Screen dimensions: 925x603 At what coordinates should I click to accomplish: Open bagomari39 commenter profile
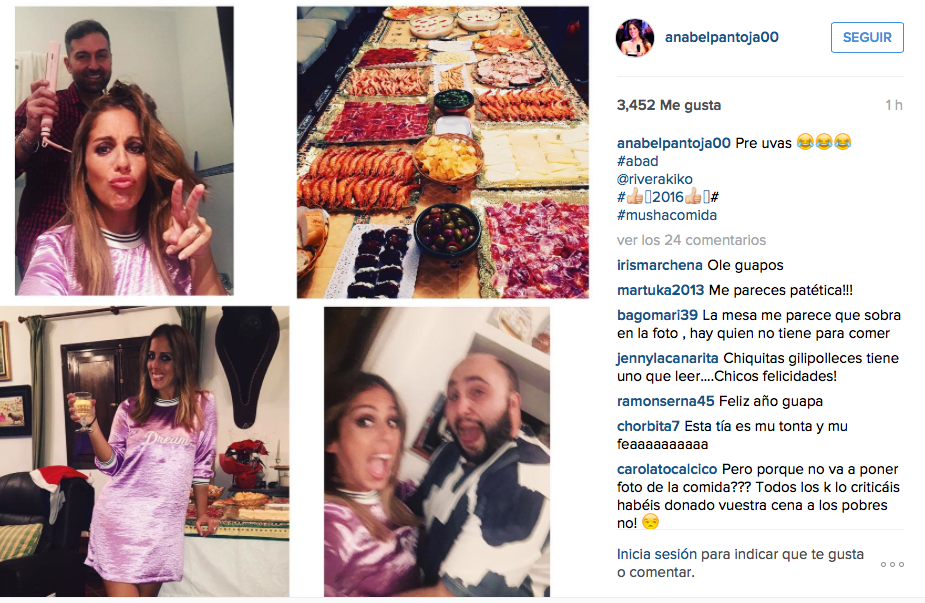[x=657, y=316]
